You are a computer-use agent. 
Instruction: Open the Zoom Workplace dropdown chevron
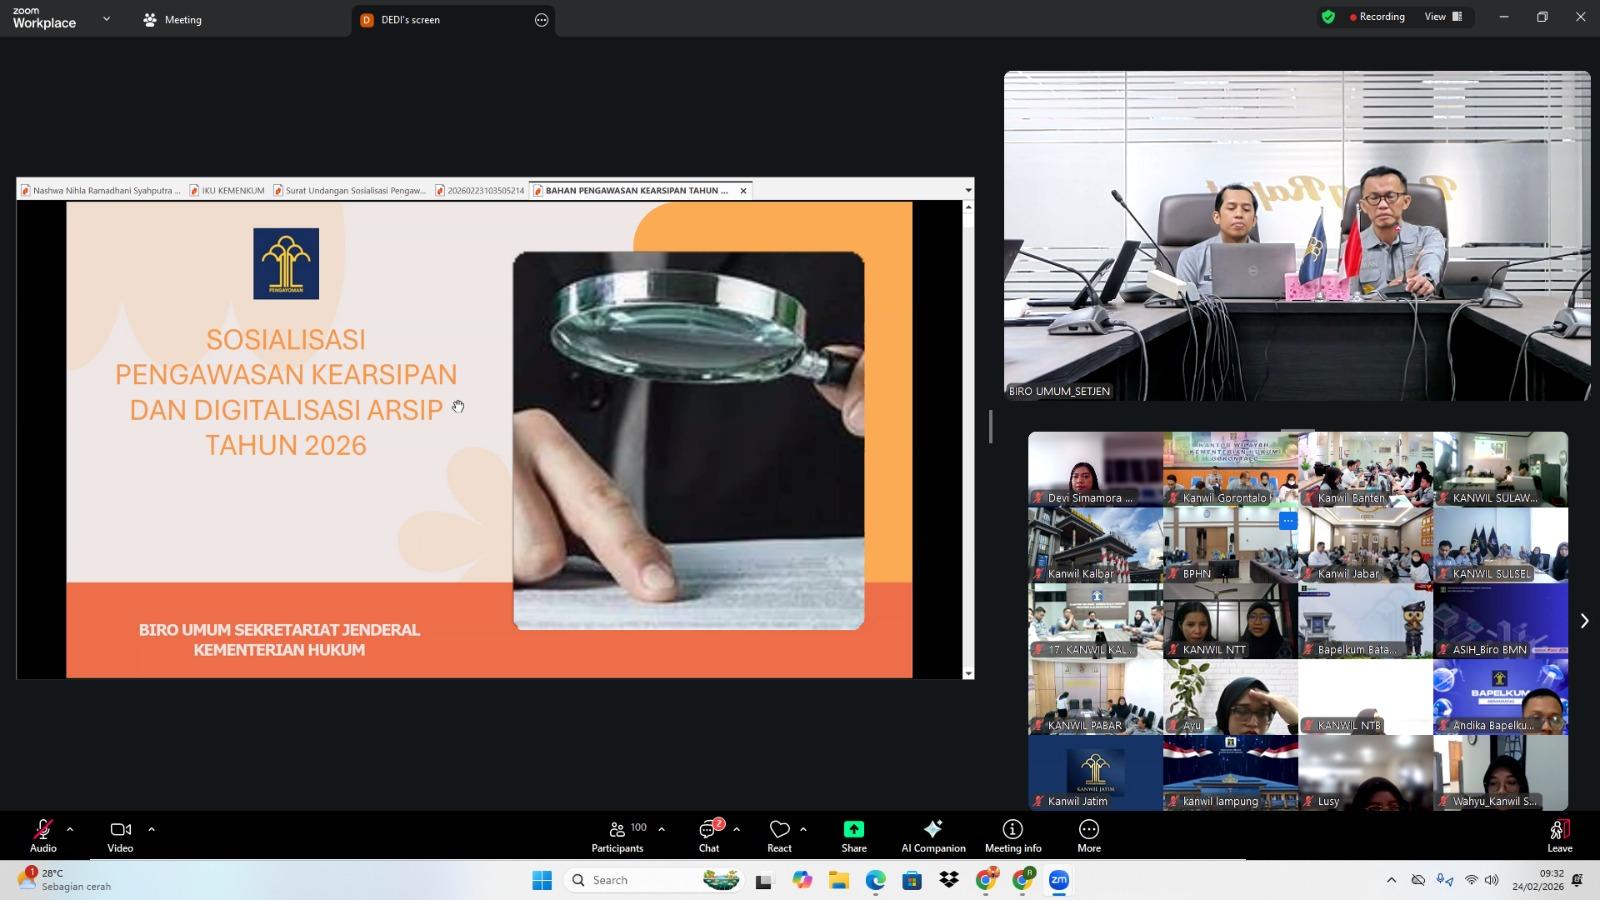click(x=106, y=19)
